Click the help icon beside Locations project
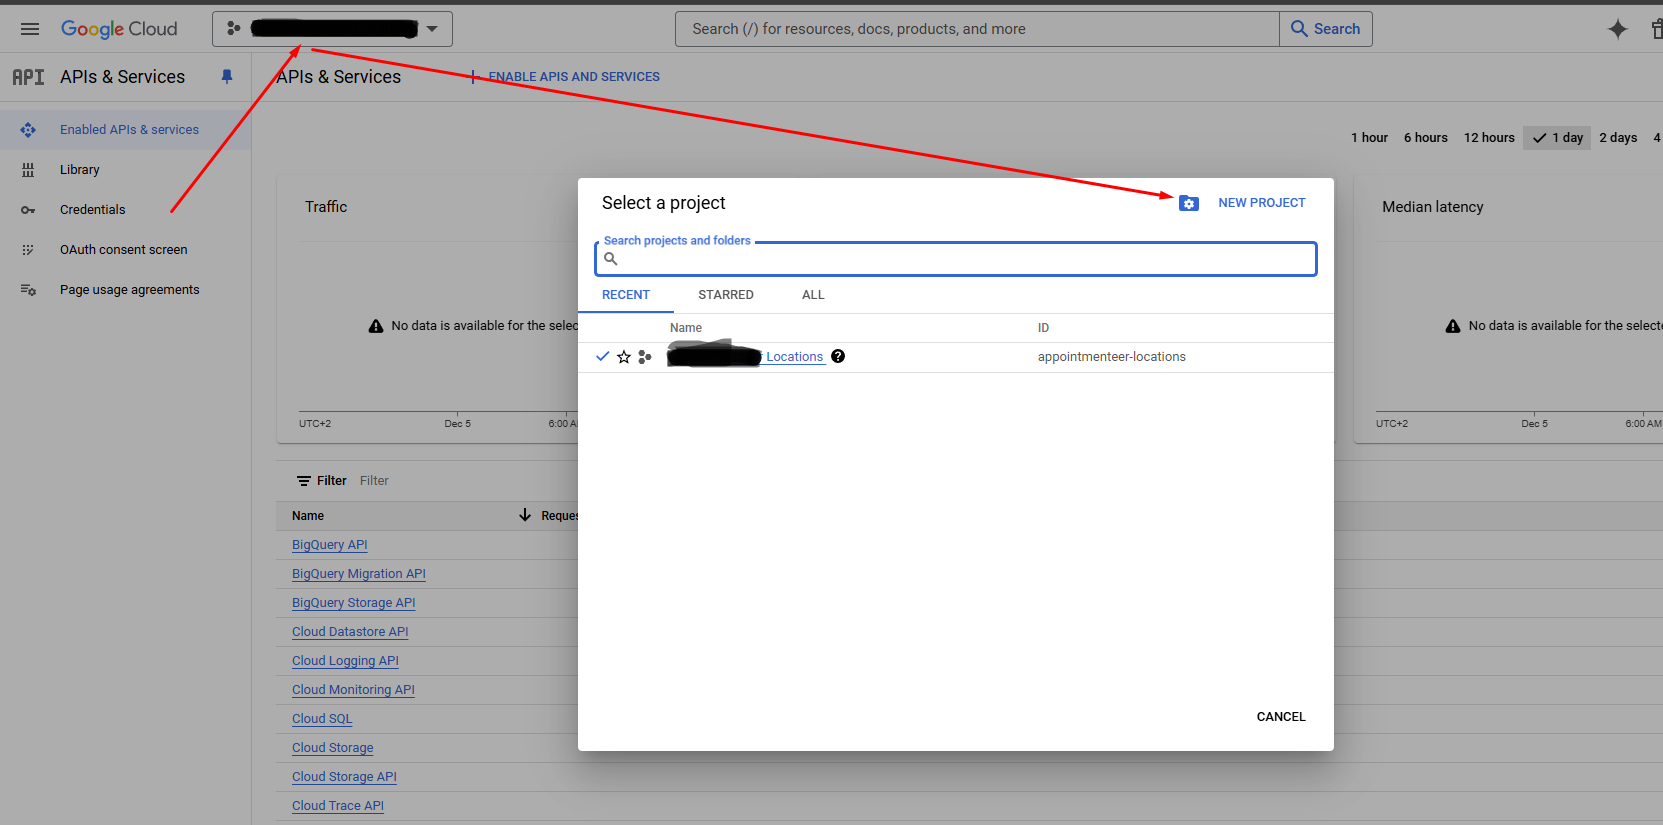The width and height of the screenshot is (1663, 825). tap(838, 356)
